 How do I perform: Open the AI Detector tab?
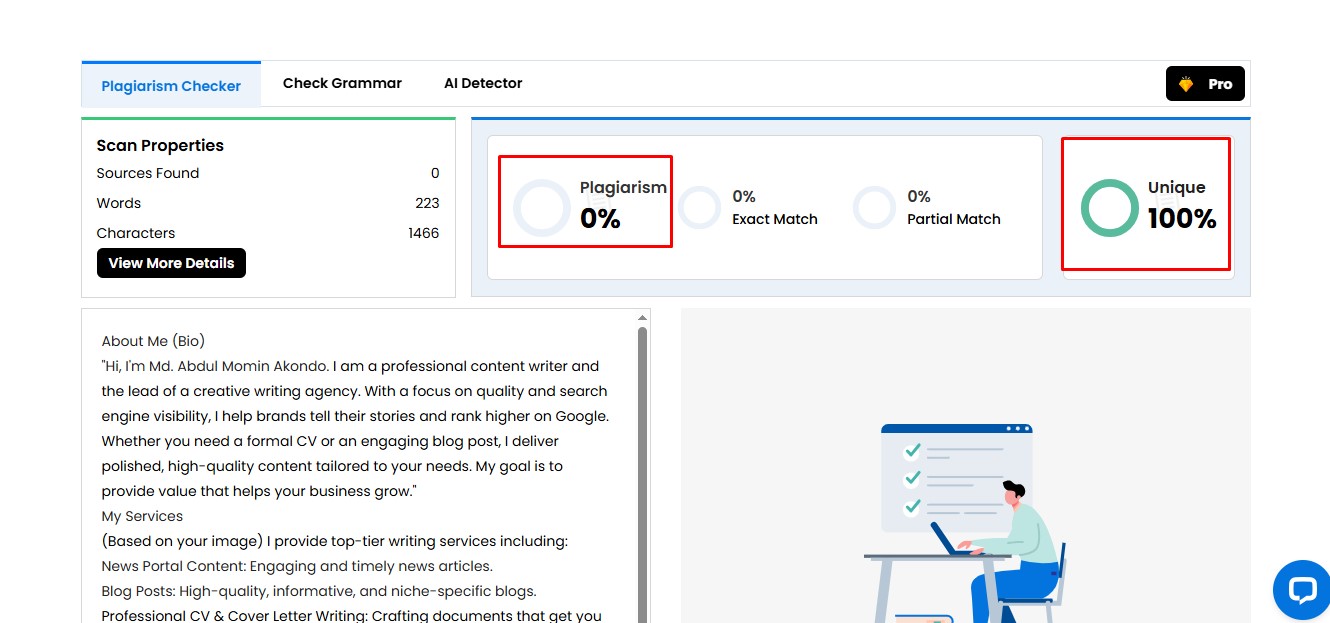tap(483, 83)
